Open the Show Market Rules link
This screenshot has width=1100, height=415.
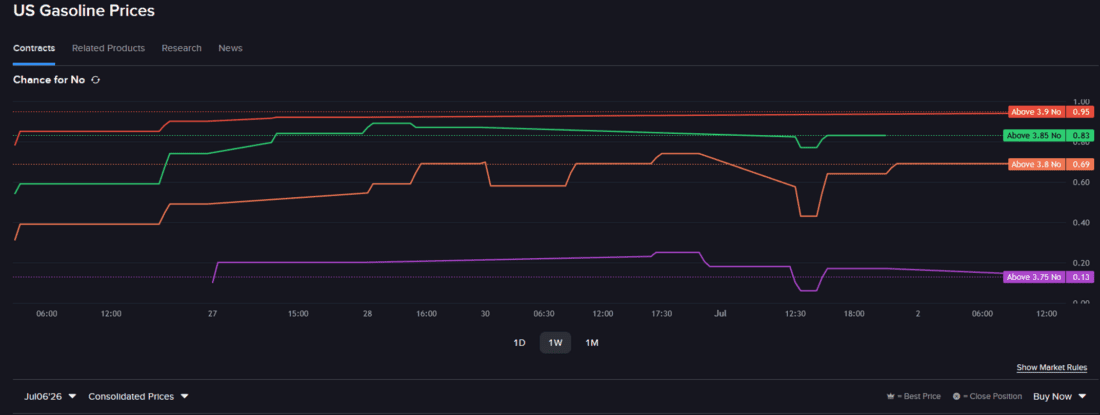1052,368
